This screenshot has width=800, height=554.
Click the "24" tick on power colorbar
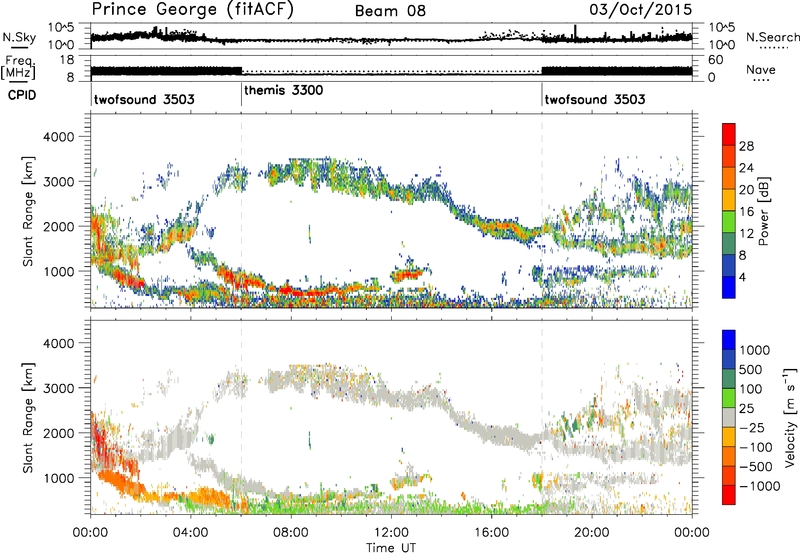[x=746, y=168]
